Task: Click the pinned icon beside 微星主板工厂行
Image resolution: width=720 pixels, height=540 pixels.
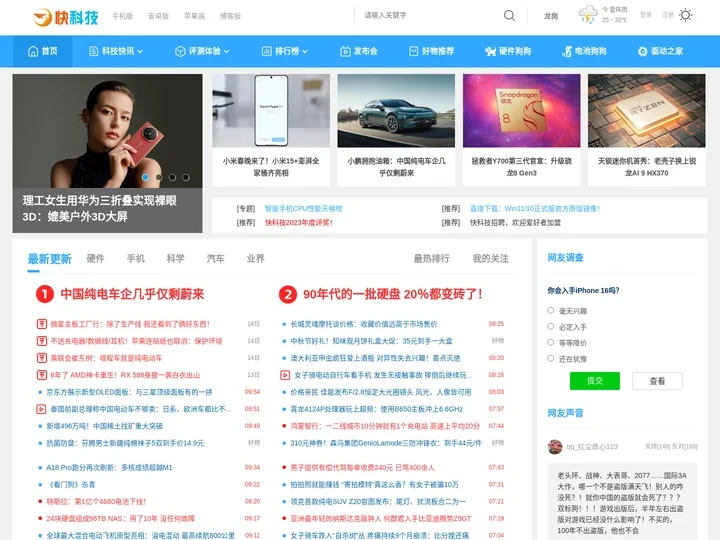Action: [x=41, y=324]
